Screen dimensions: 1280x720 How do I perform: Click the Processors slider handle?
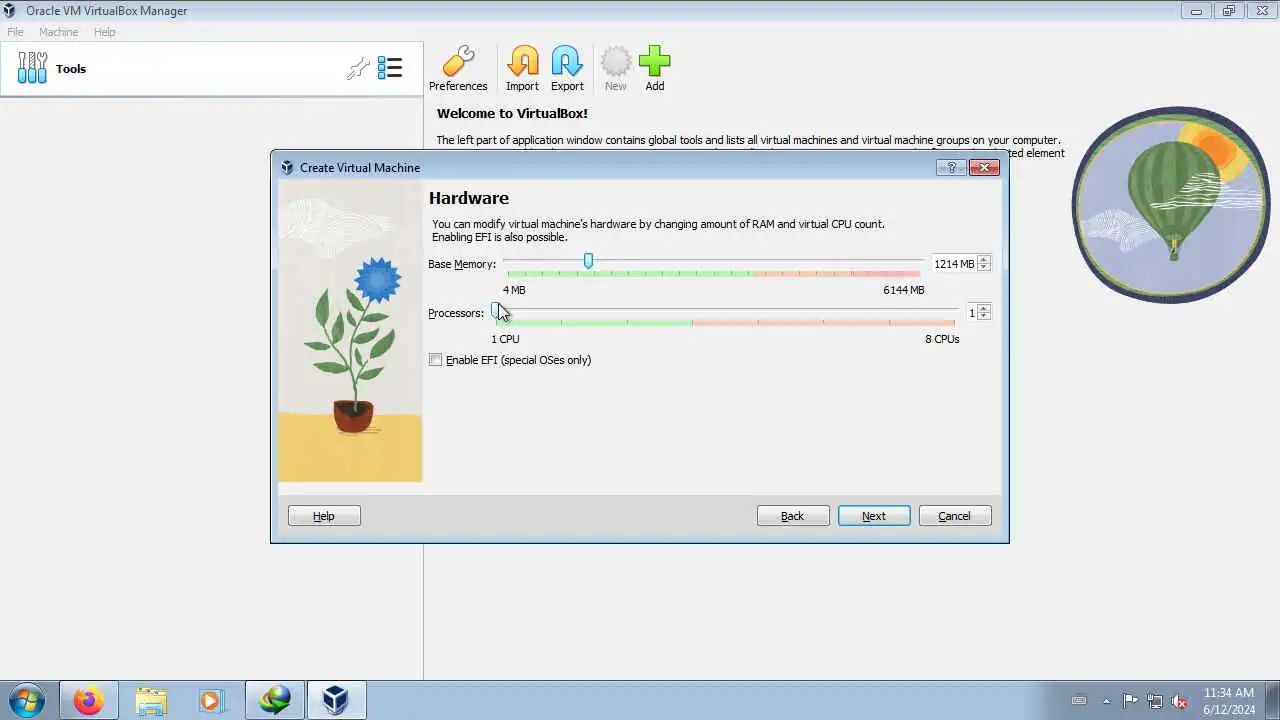click(x=497, y=310)
